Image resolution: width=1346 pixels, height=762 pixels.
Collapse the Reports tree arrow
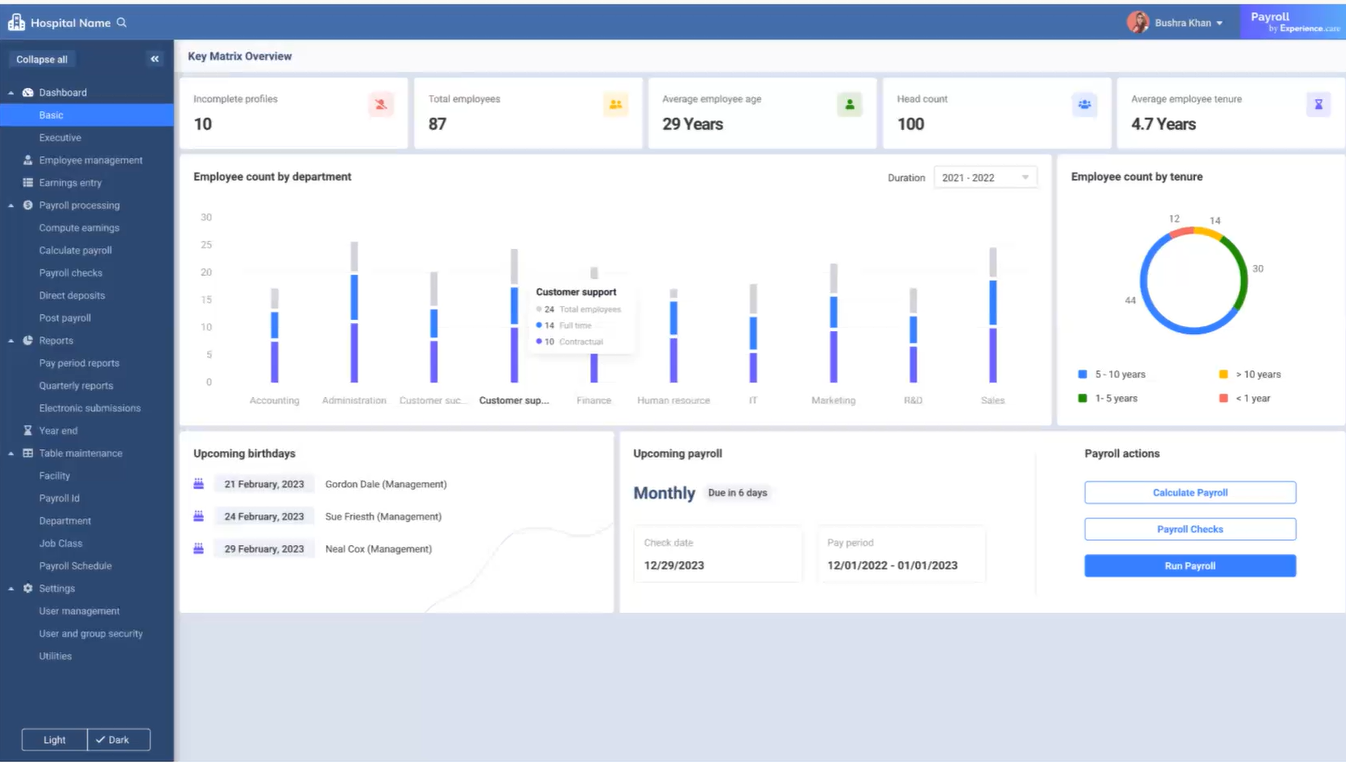tap(11, 341)
